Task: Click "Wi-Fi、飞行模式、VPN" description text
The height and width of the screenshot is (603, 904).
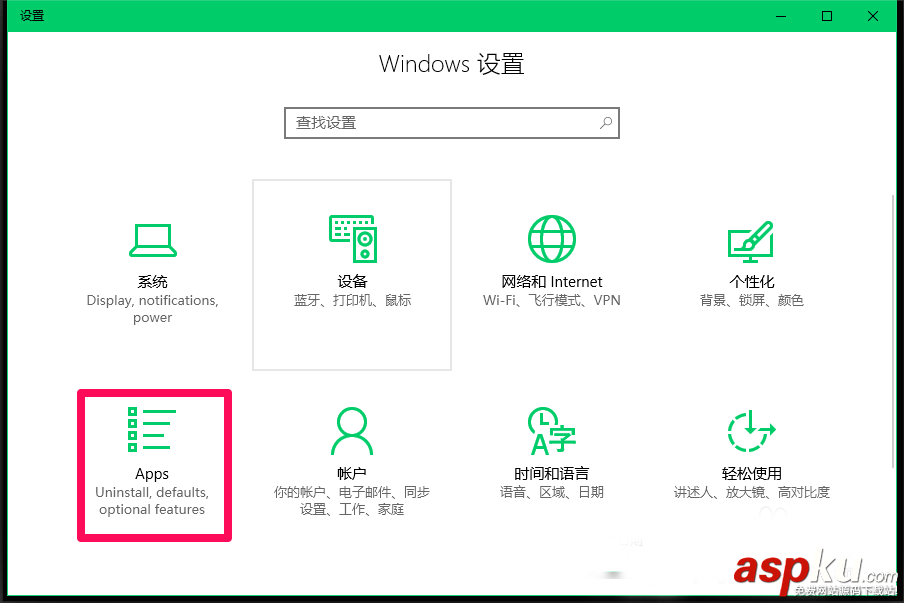Action: (552, 300)
